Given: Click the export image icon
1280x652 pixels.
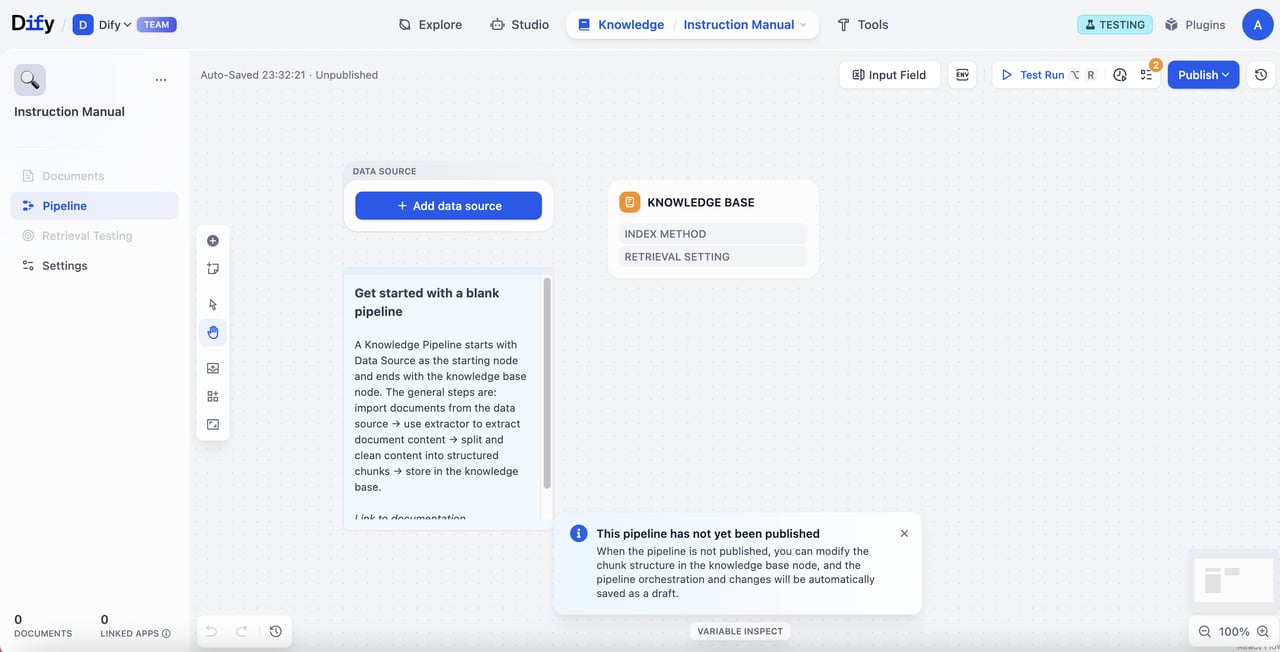Looking at the screenshot, I should tap(213, 369).
